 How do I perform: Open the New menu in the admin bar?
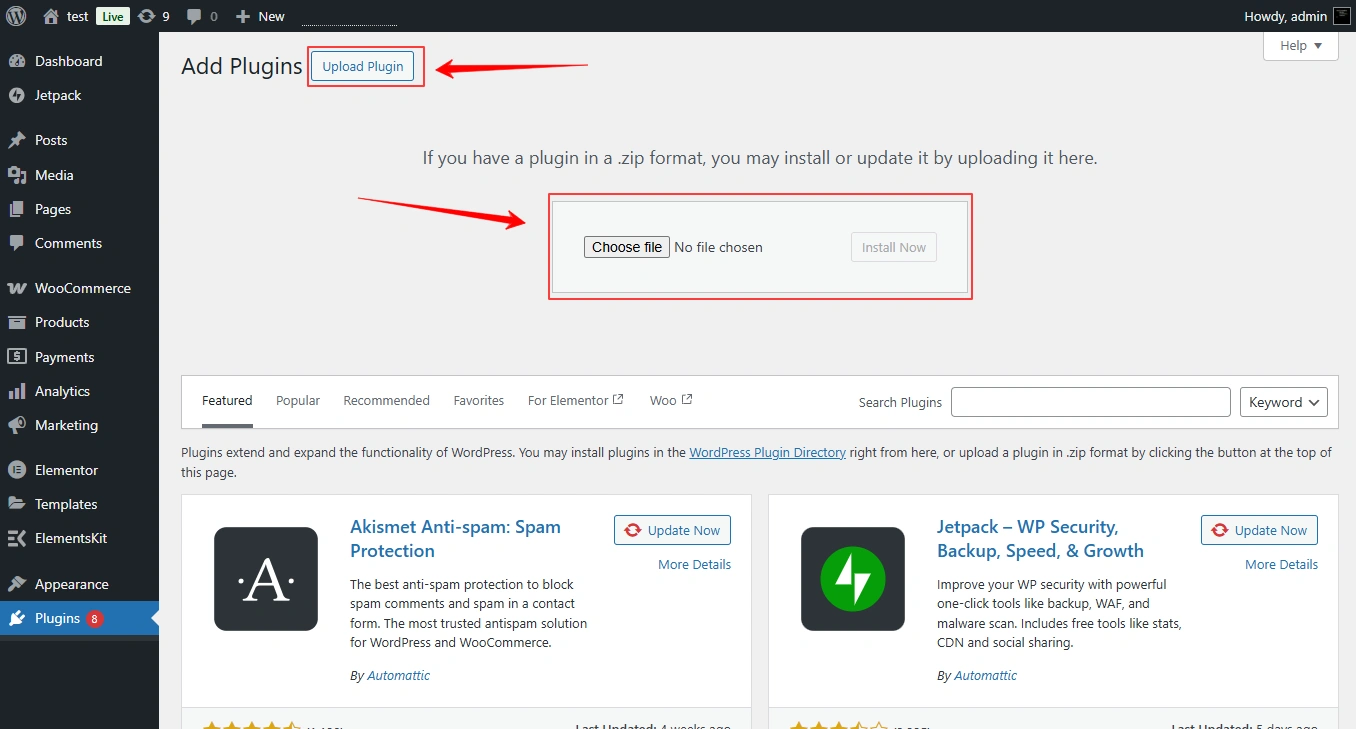[x=259, y=15]
